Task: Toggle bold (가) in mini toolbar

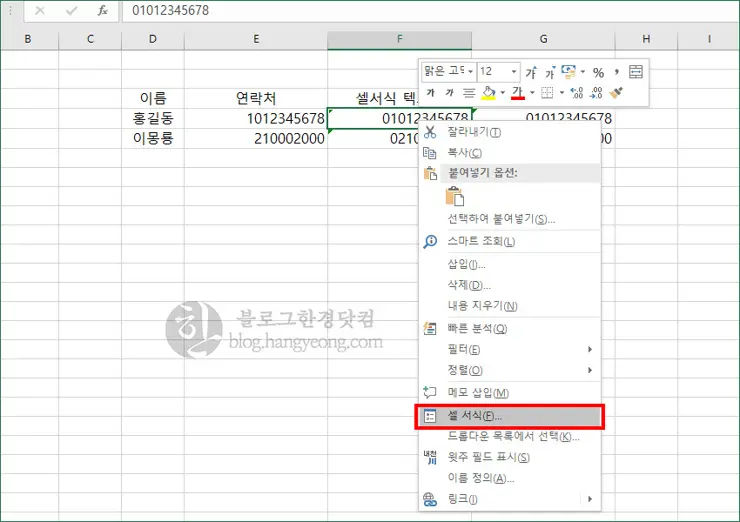Action: point(430,93)
